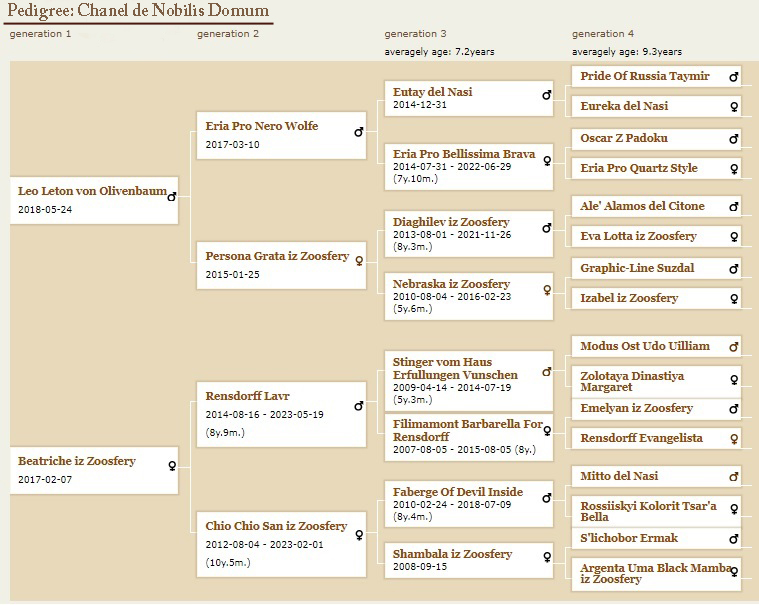Follow the Chio Chio San iz Zoosfery link
Screen dimensions: 759x605
coord(276,526)
